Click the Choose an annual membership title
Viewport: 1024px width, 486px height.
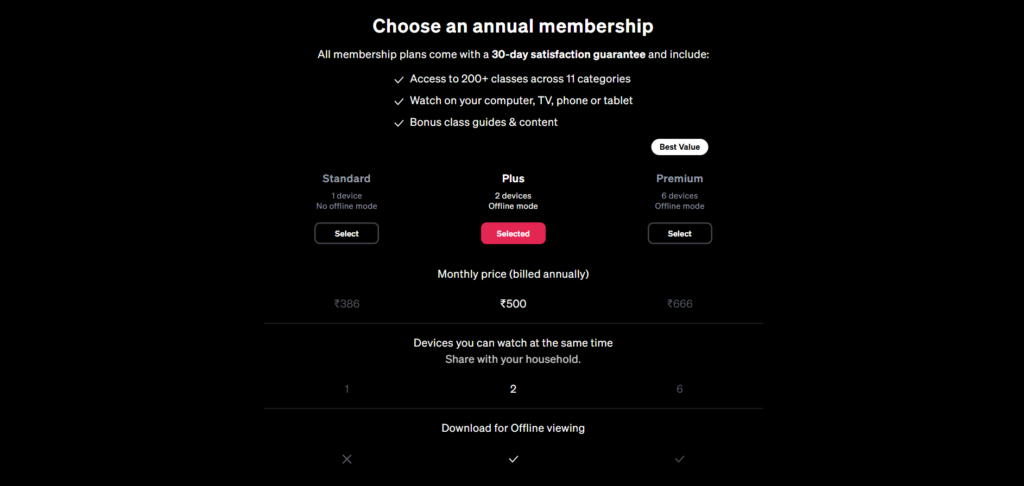click(513, 26)
